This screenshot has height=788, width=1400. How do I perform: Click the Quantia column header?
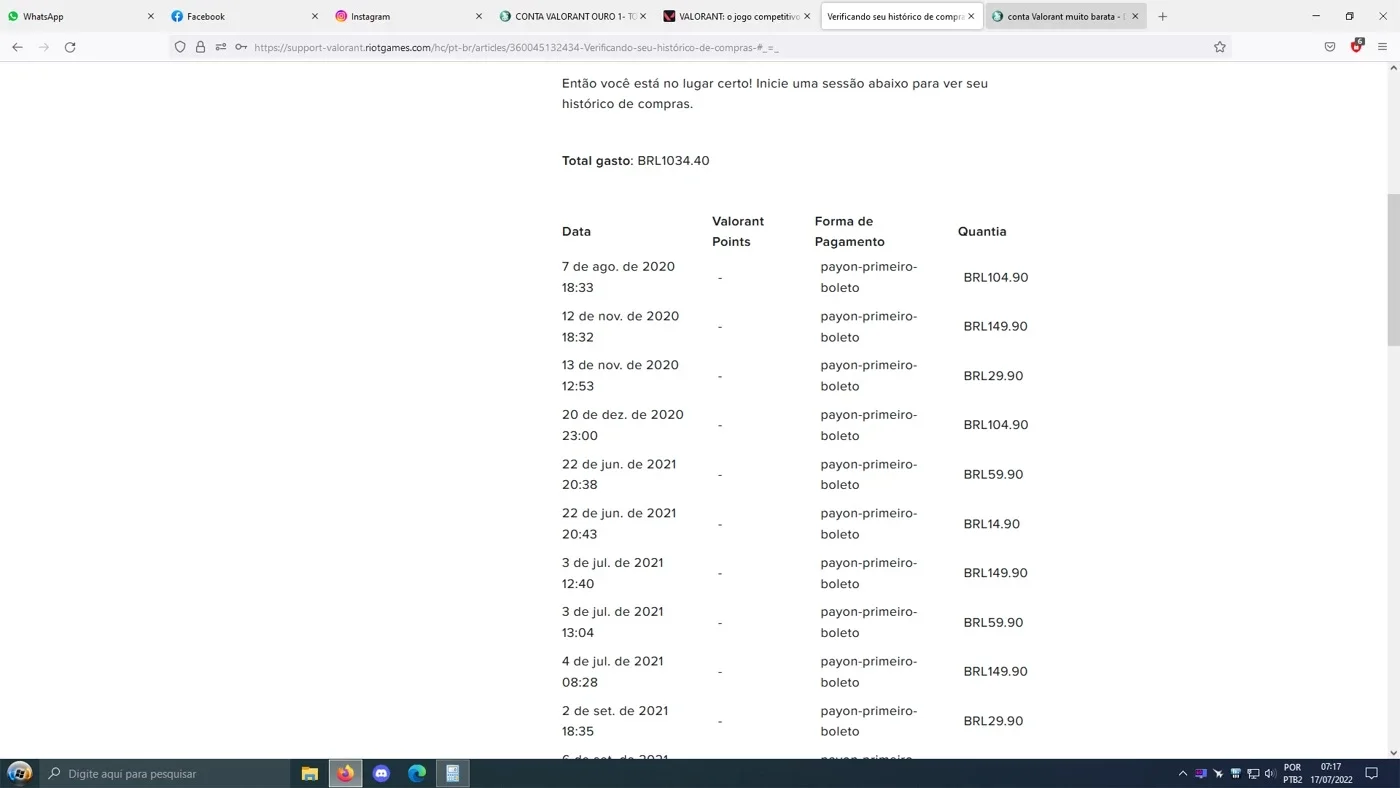(x=982, y=231)
